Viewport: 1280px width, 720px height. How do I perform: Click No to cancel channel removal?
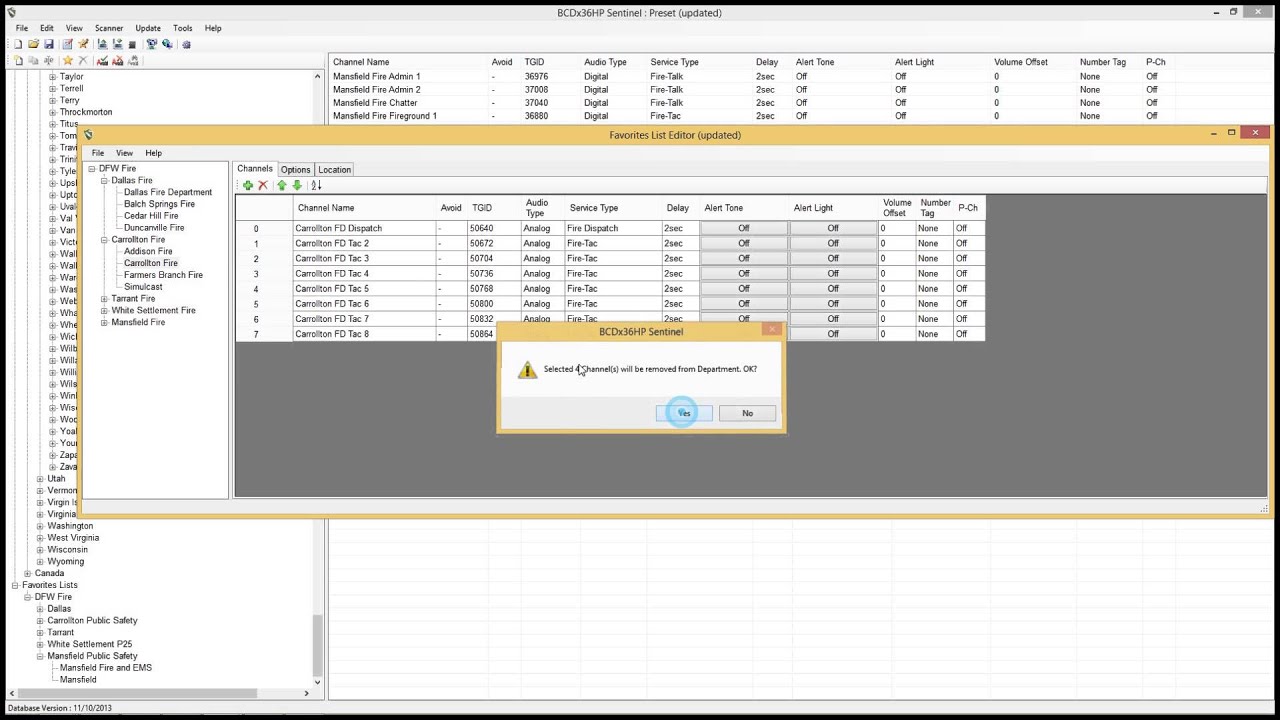[747, 413]
